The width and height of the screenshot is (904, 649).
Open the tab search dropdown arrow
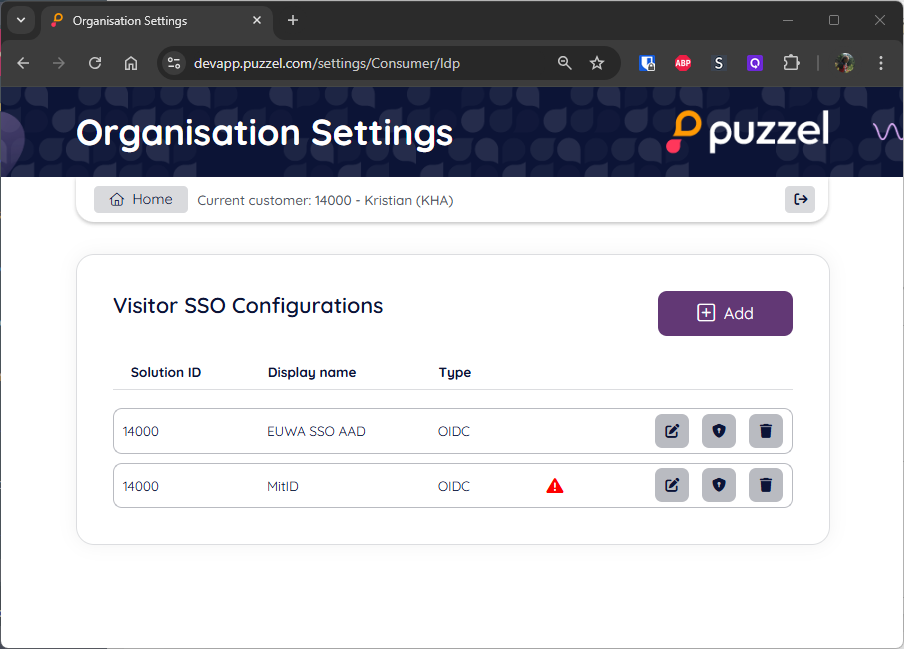point(21,20)
